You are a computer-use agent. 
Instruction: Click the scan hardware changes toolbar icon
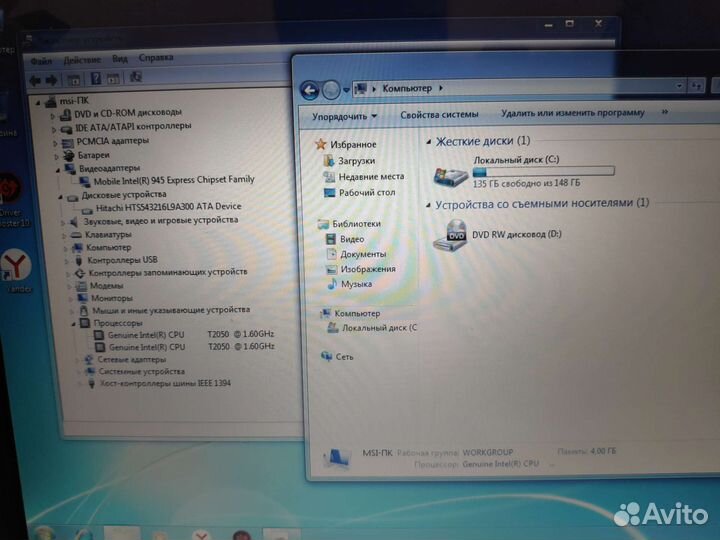point(135,77)
